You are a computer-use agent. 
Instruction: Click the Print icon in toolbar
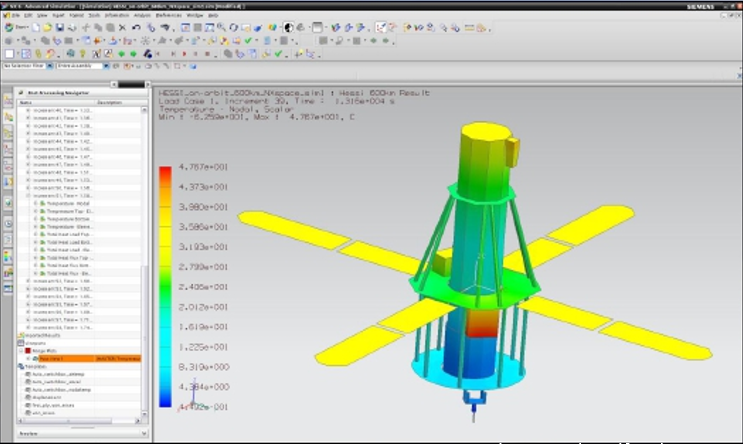point(72,28)
